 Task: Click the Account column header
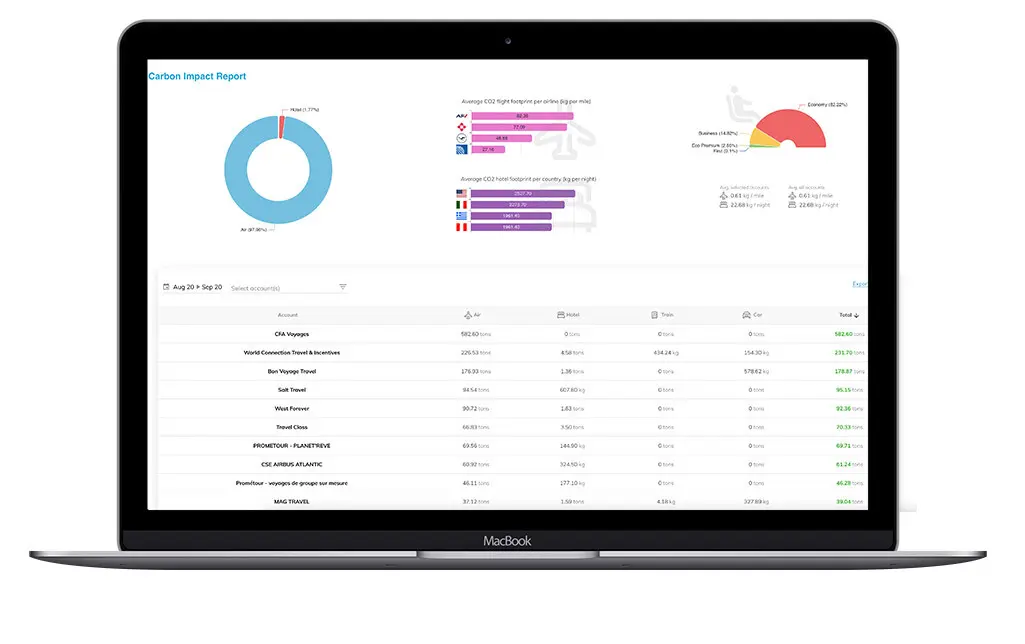tap(288, 315)
